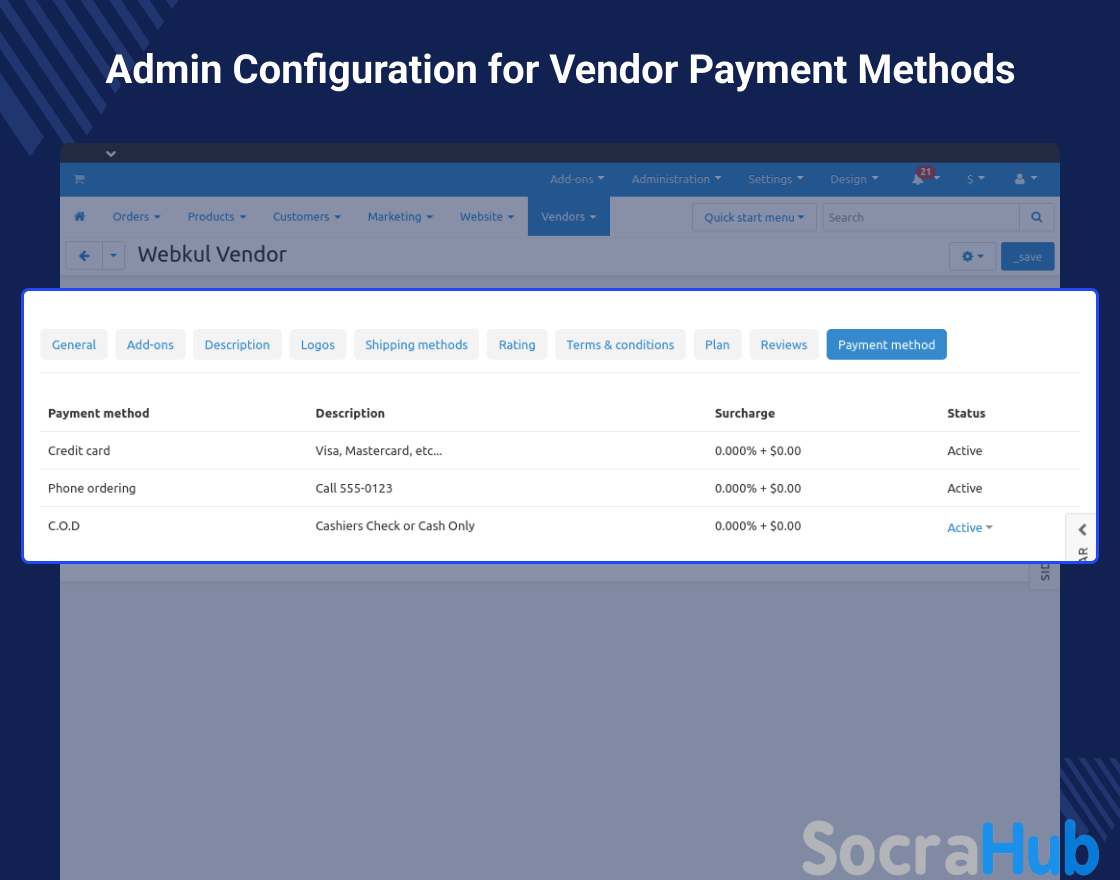Collapse the sidebar chevron icon

[x=1082, y=530]
